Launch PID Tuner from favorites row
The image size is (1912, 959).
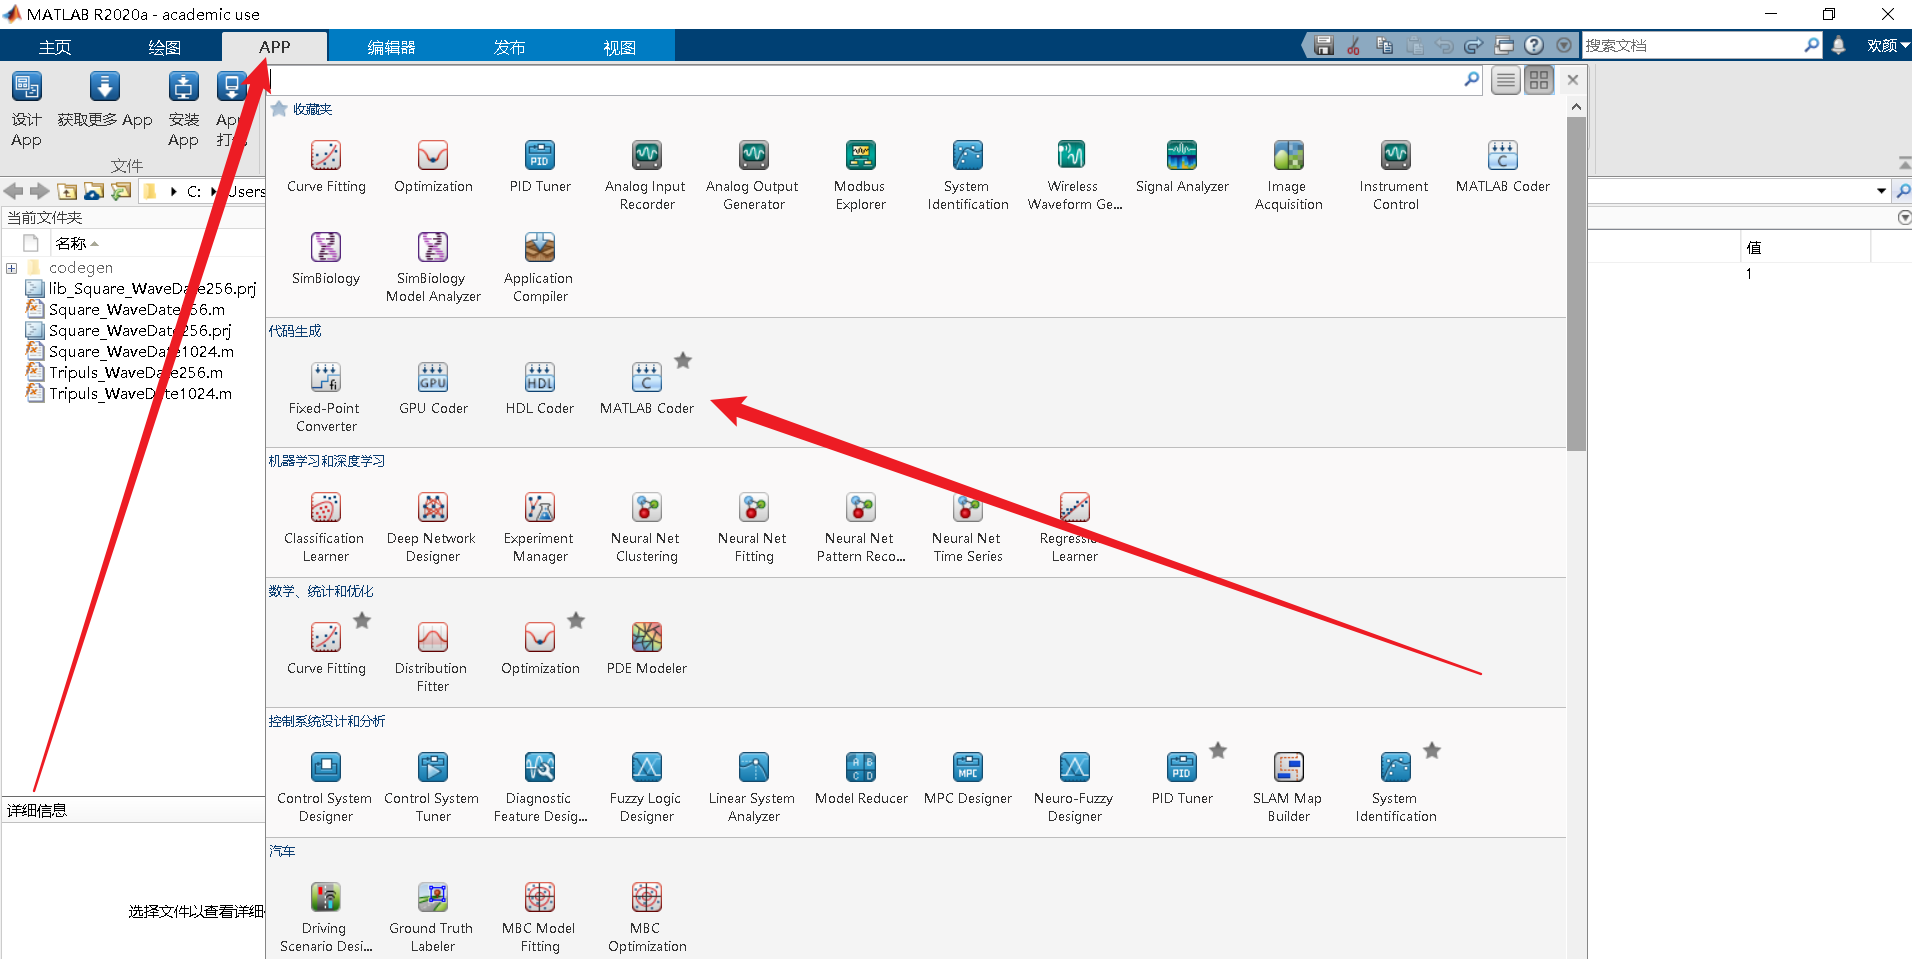pyautogui.click(x=540, y=166)
